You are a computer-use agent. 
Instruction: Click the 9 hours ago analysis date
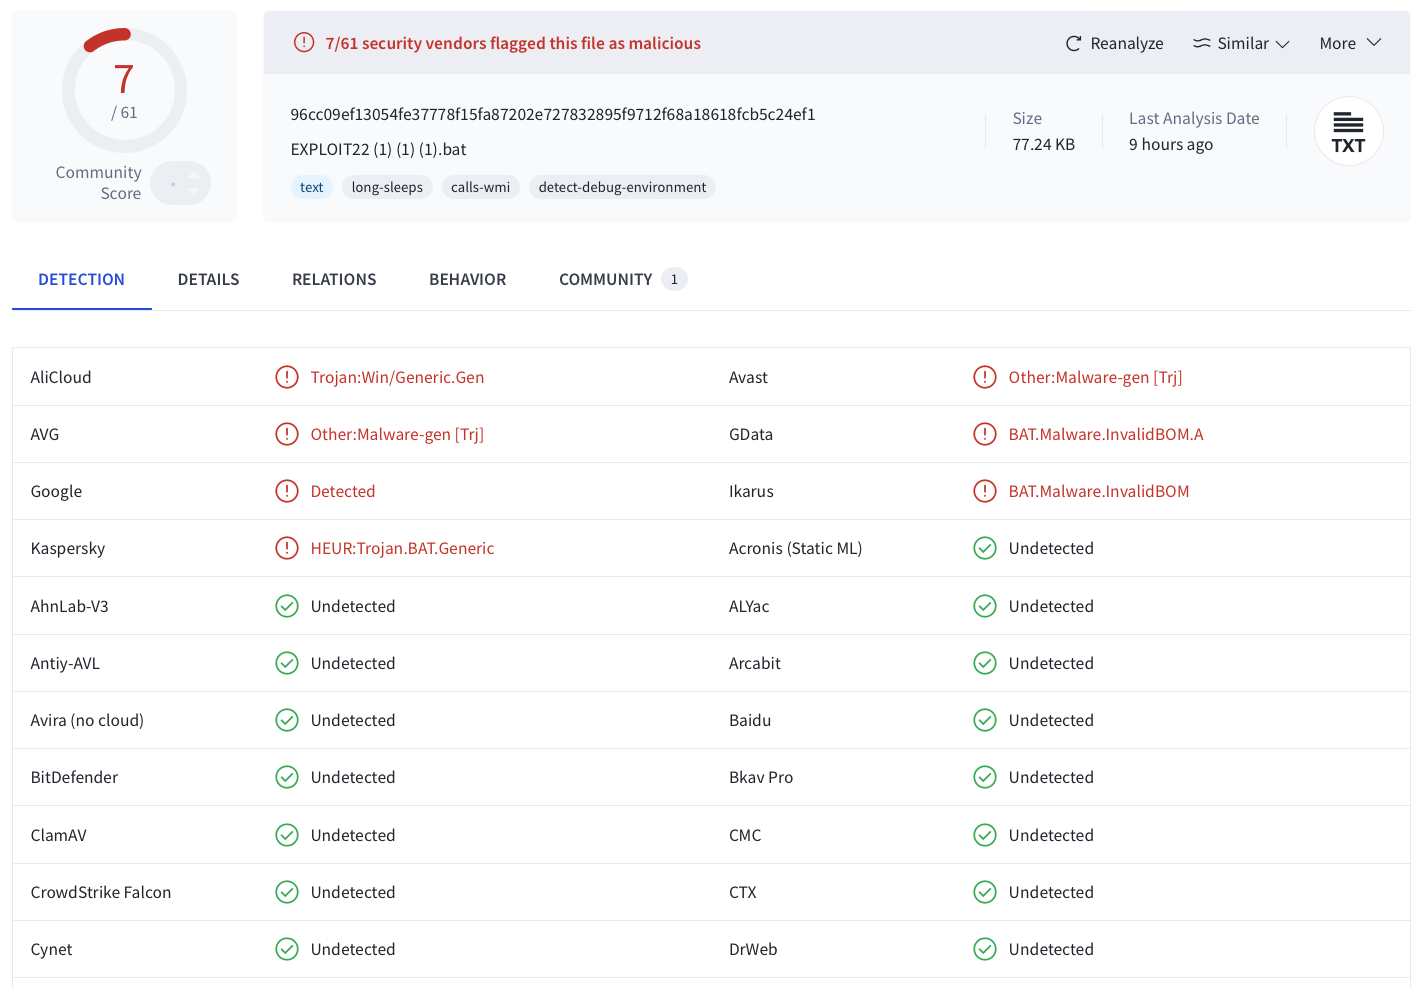(1171, 144)
